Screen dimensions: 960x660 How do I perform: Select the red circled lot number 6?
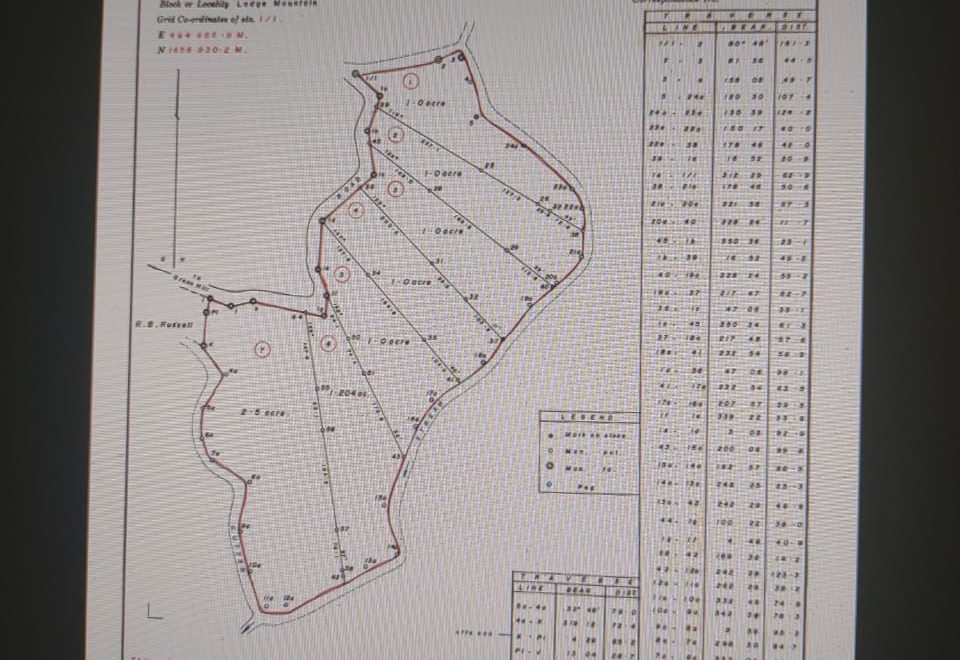coord(328,344)
